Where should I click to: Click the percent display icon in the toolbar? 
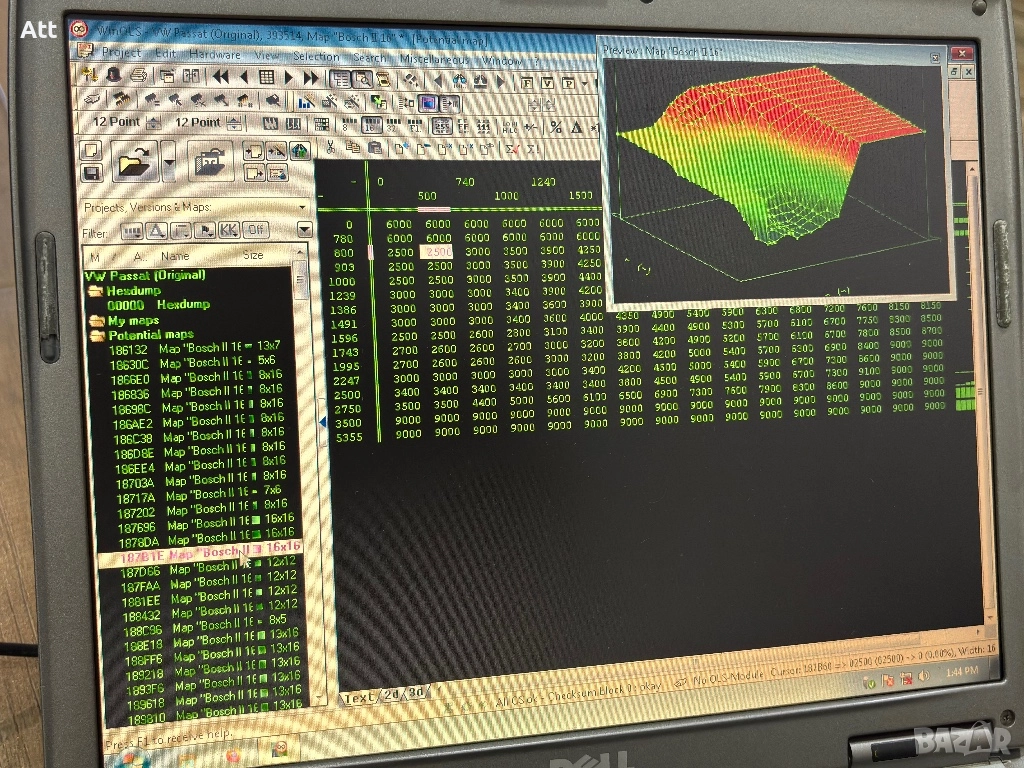pos(555,127)
